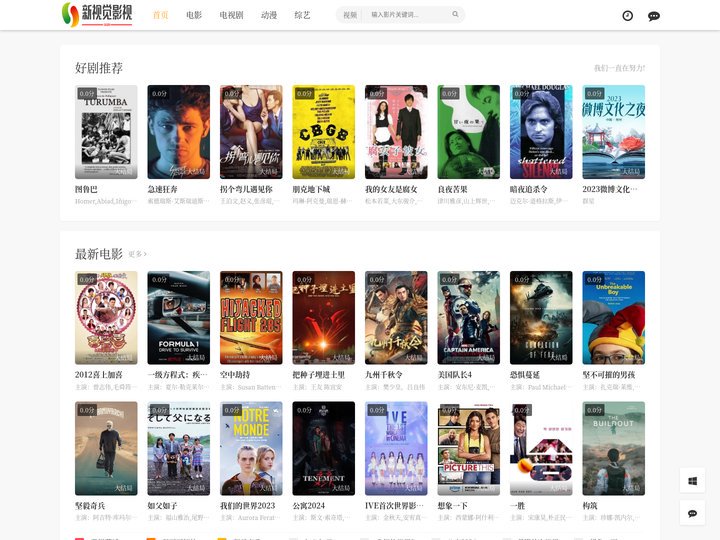Open the 电影 nav tab

coord(194,15)
